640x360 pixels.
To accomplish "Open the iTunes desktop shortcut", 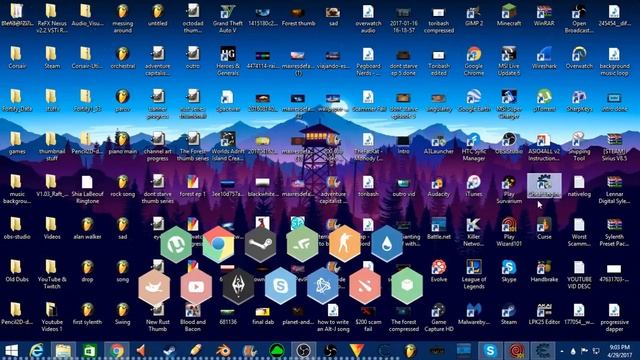I will tap(473, 186).
